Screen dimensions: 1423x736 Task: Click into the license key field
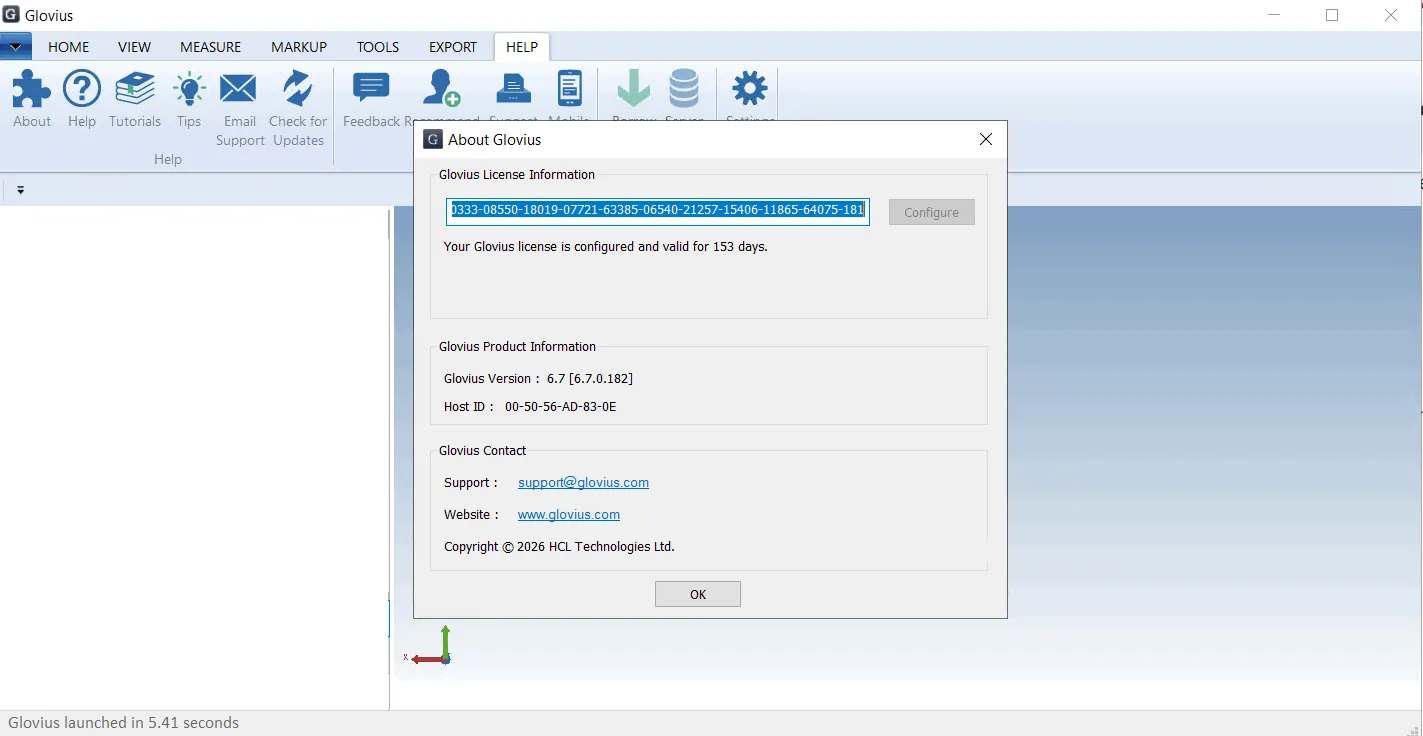click(658, 211)
